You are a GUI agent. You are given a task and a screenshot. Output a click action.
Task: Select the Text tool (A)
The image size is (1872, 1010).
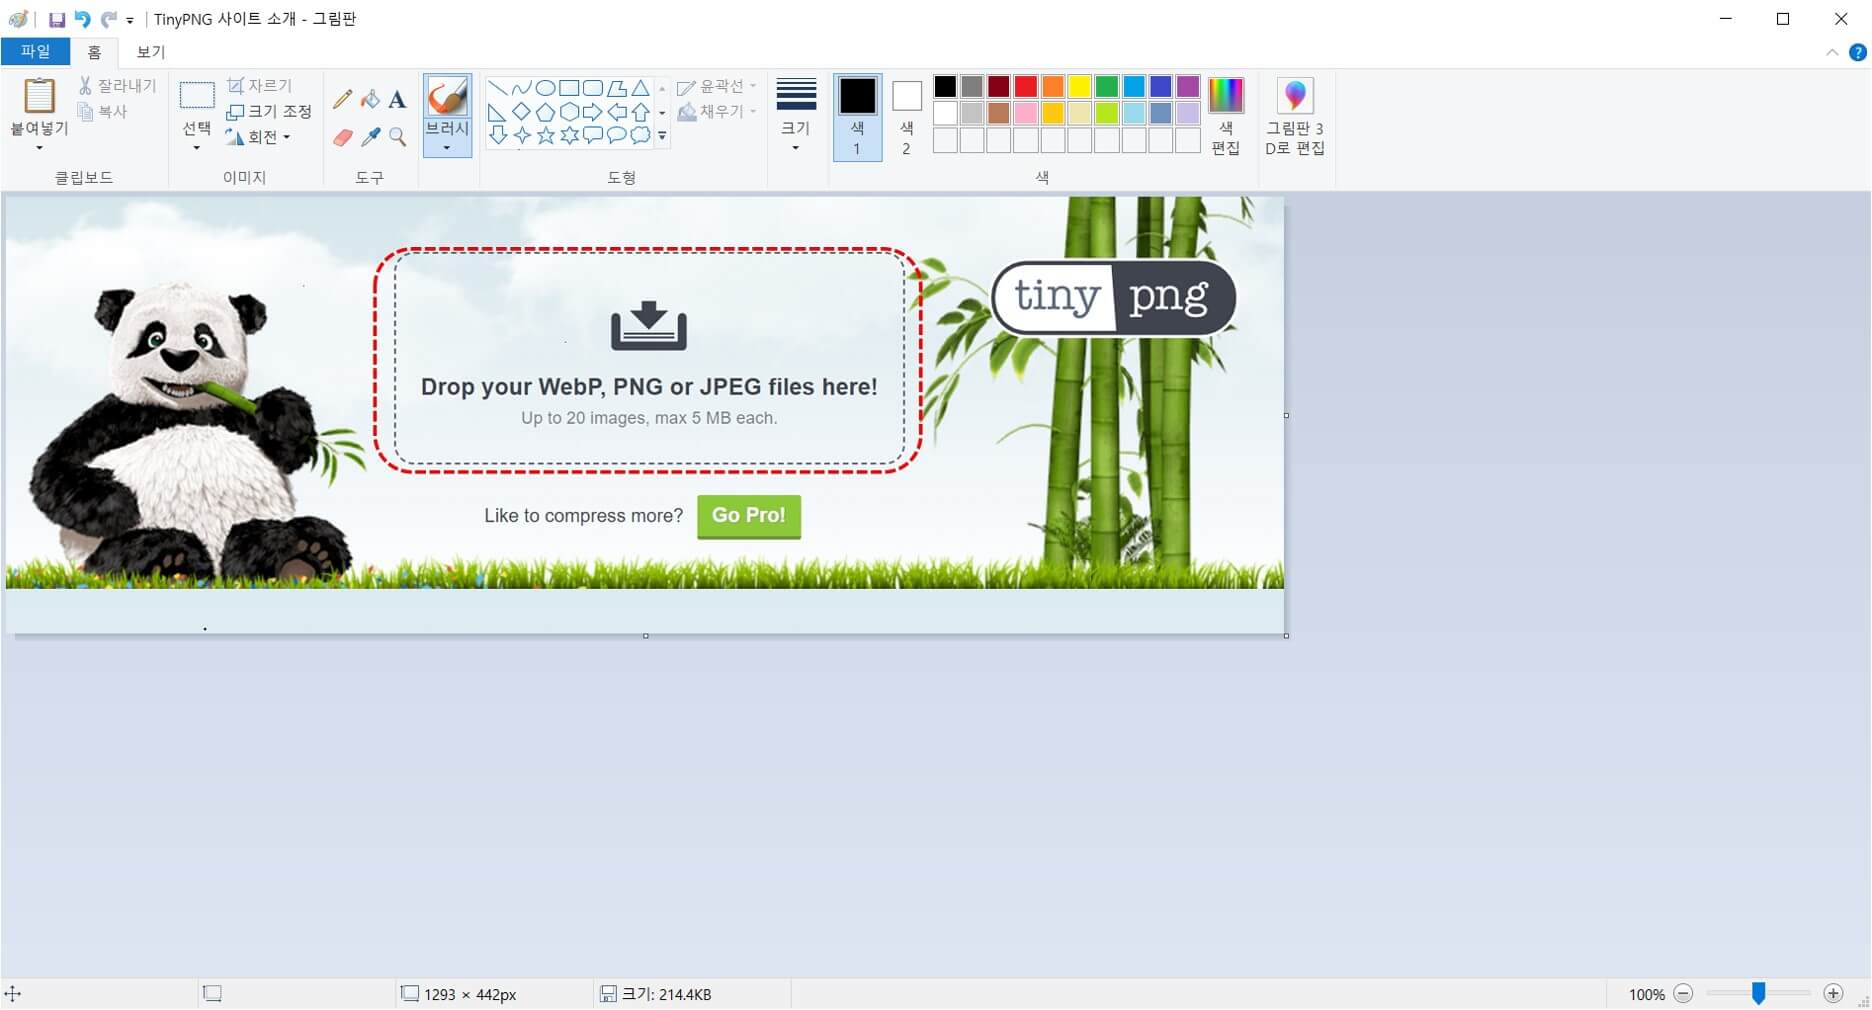point(397,98)
